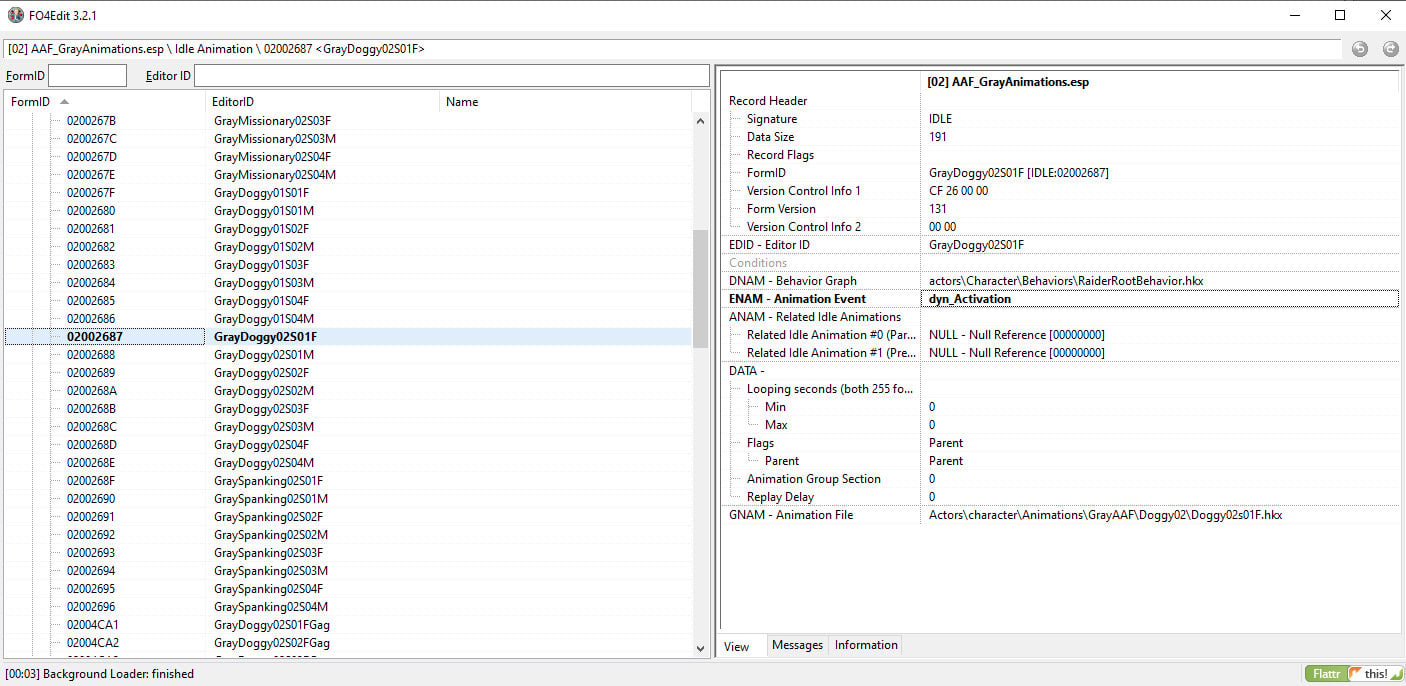Click Related Idle Animation #1 NULL value
Screen dimensions: 1406x686
pyautogui.click(x=1017, y=353)
